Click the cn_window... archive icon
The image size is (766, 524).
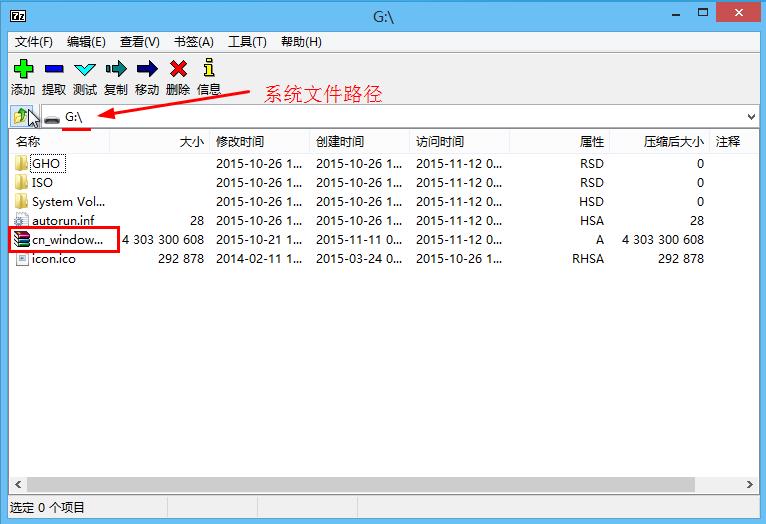pyautogui.click(x=21, y=239)
